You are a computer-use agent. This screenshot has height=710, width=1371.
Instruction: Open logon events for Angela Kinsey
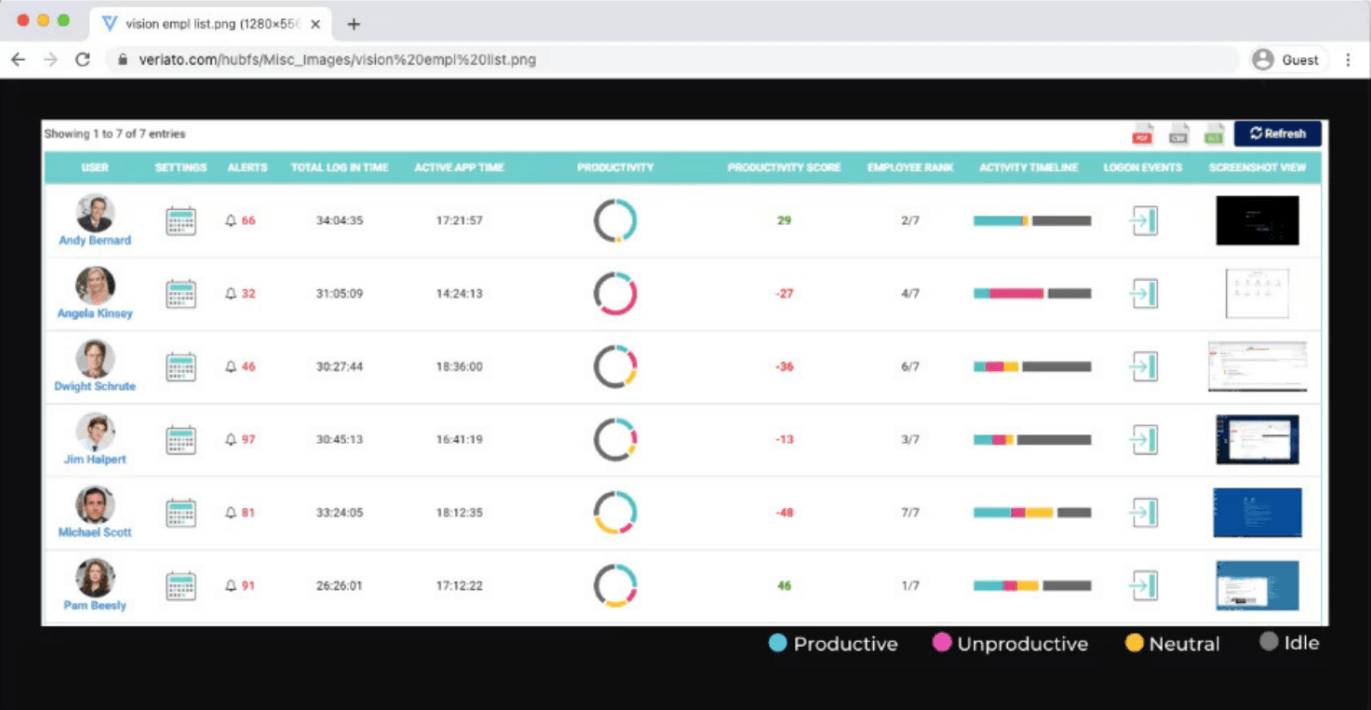pos(1143,294)
